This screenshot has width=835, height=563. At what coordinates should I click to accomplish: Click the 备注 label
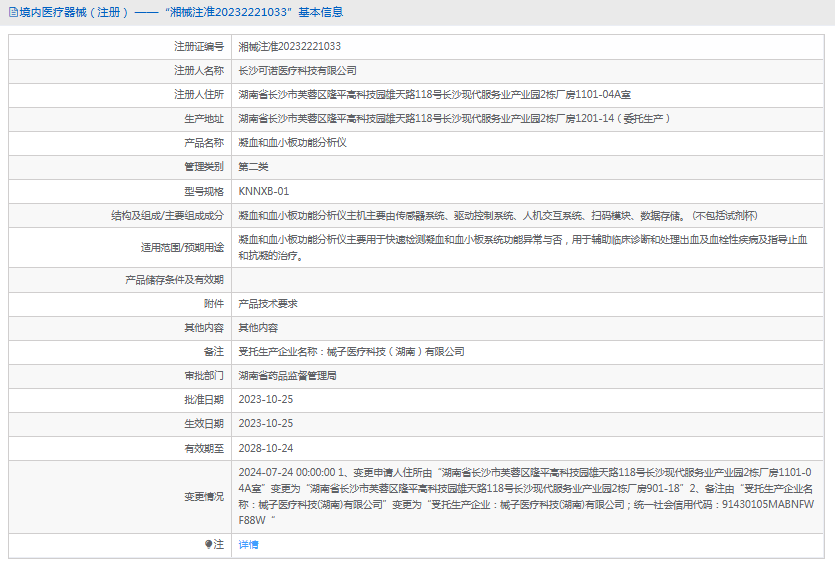[214, 352]
